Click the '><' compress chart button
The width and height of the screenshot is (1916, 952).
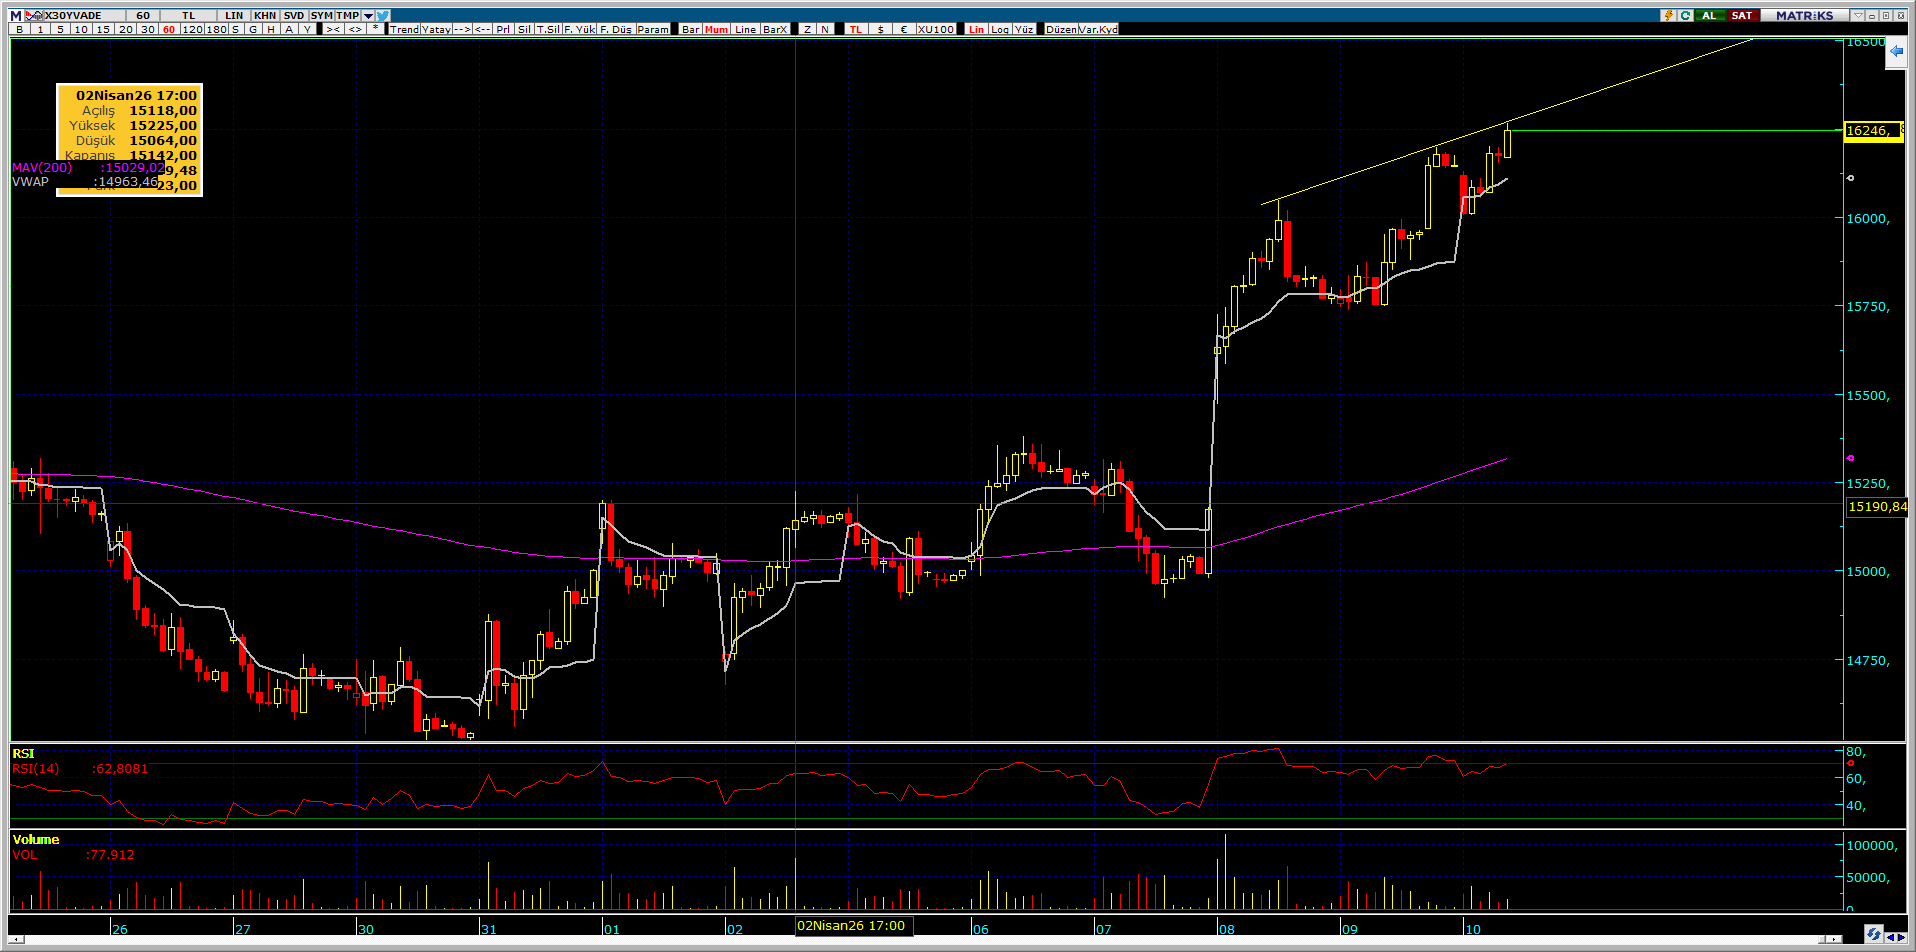(333, 29)
